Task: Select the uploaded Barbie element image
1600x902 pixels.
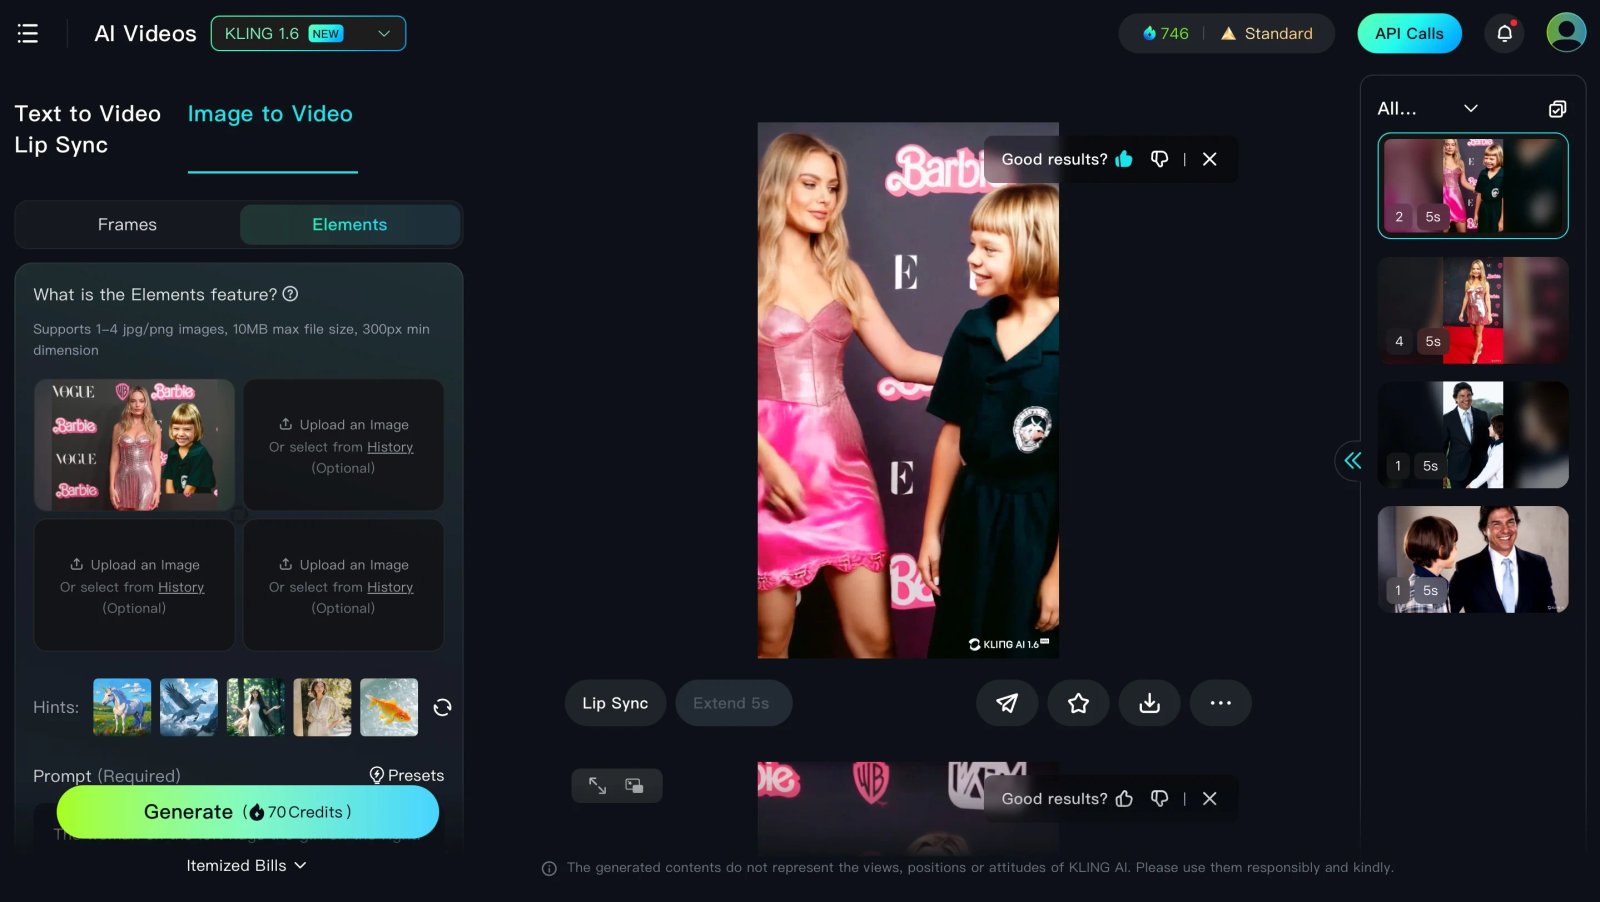Action: pos(135,445)
